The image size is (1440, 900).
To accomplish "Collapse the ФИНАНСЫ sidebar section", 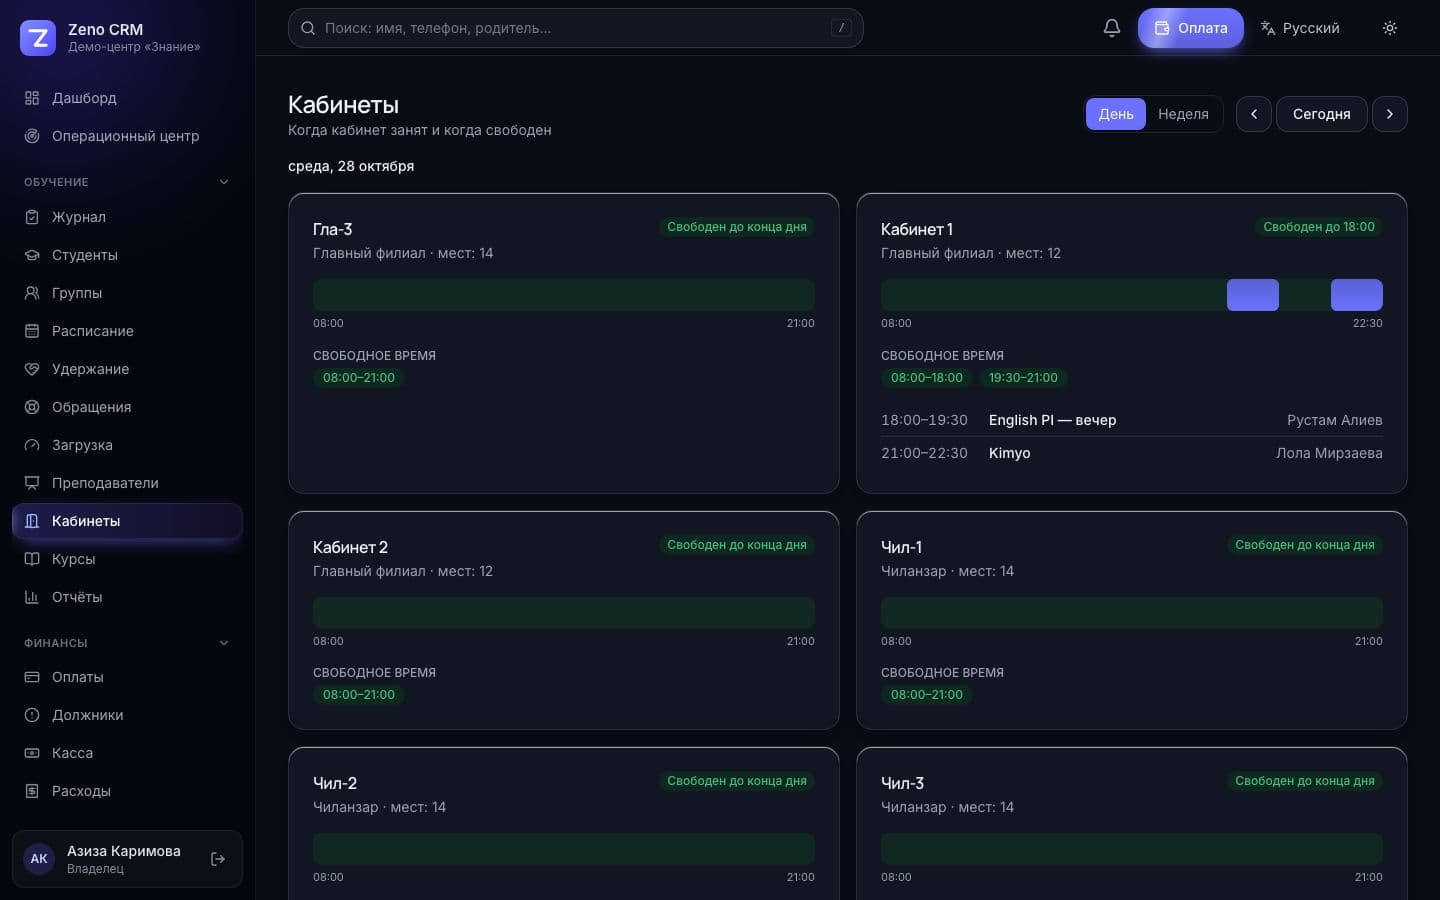I will click(127, 643).
